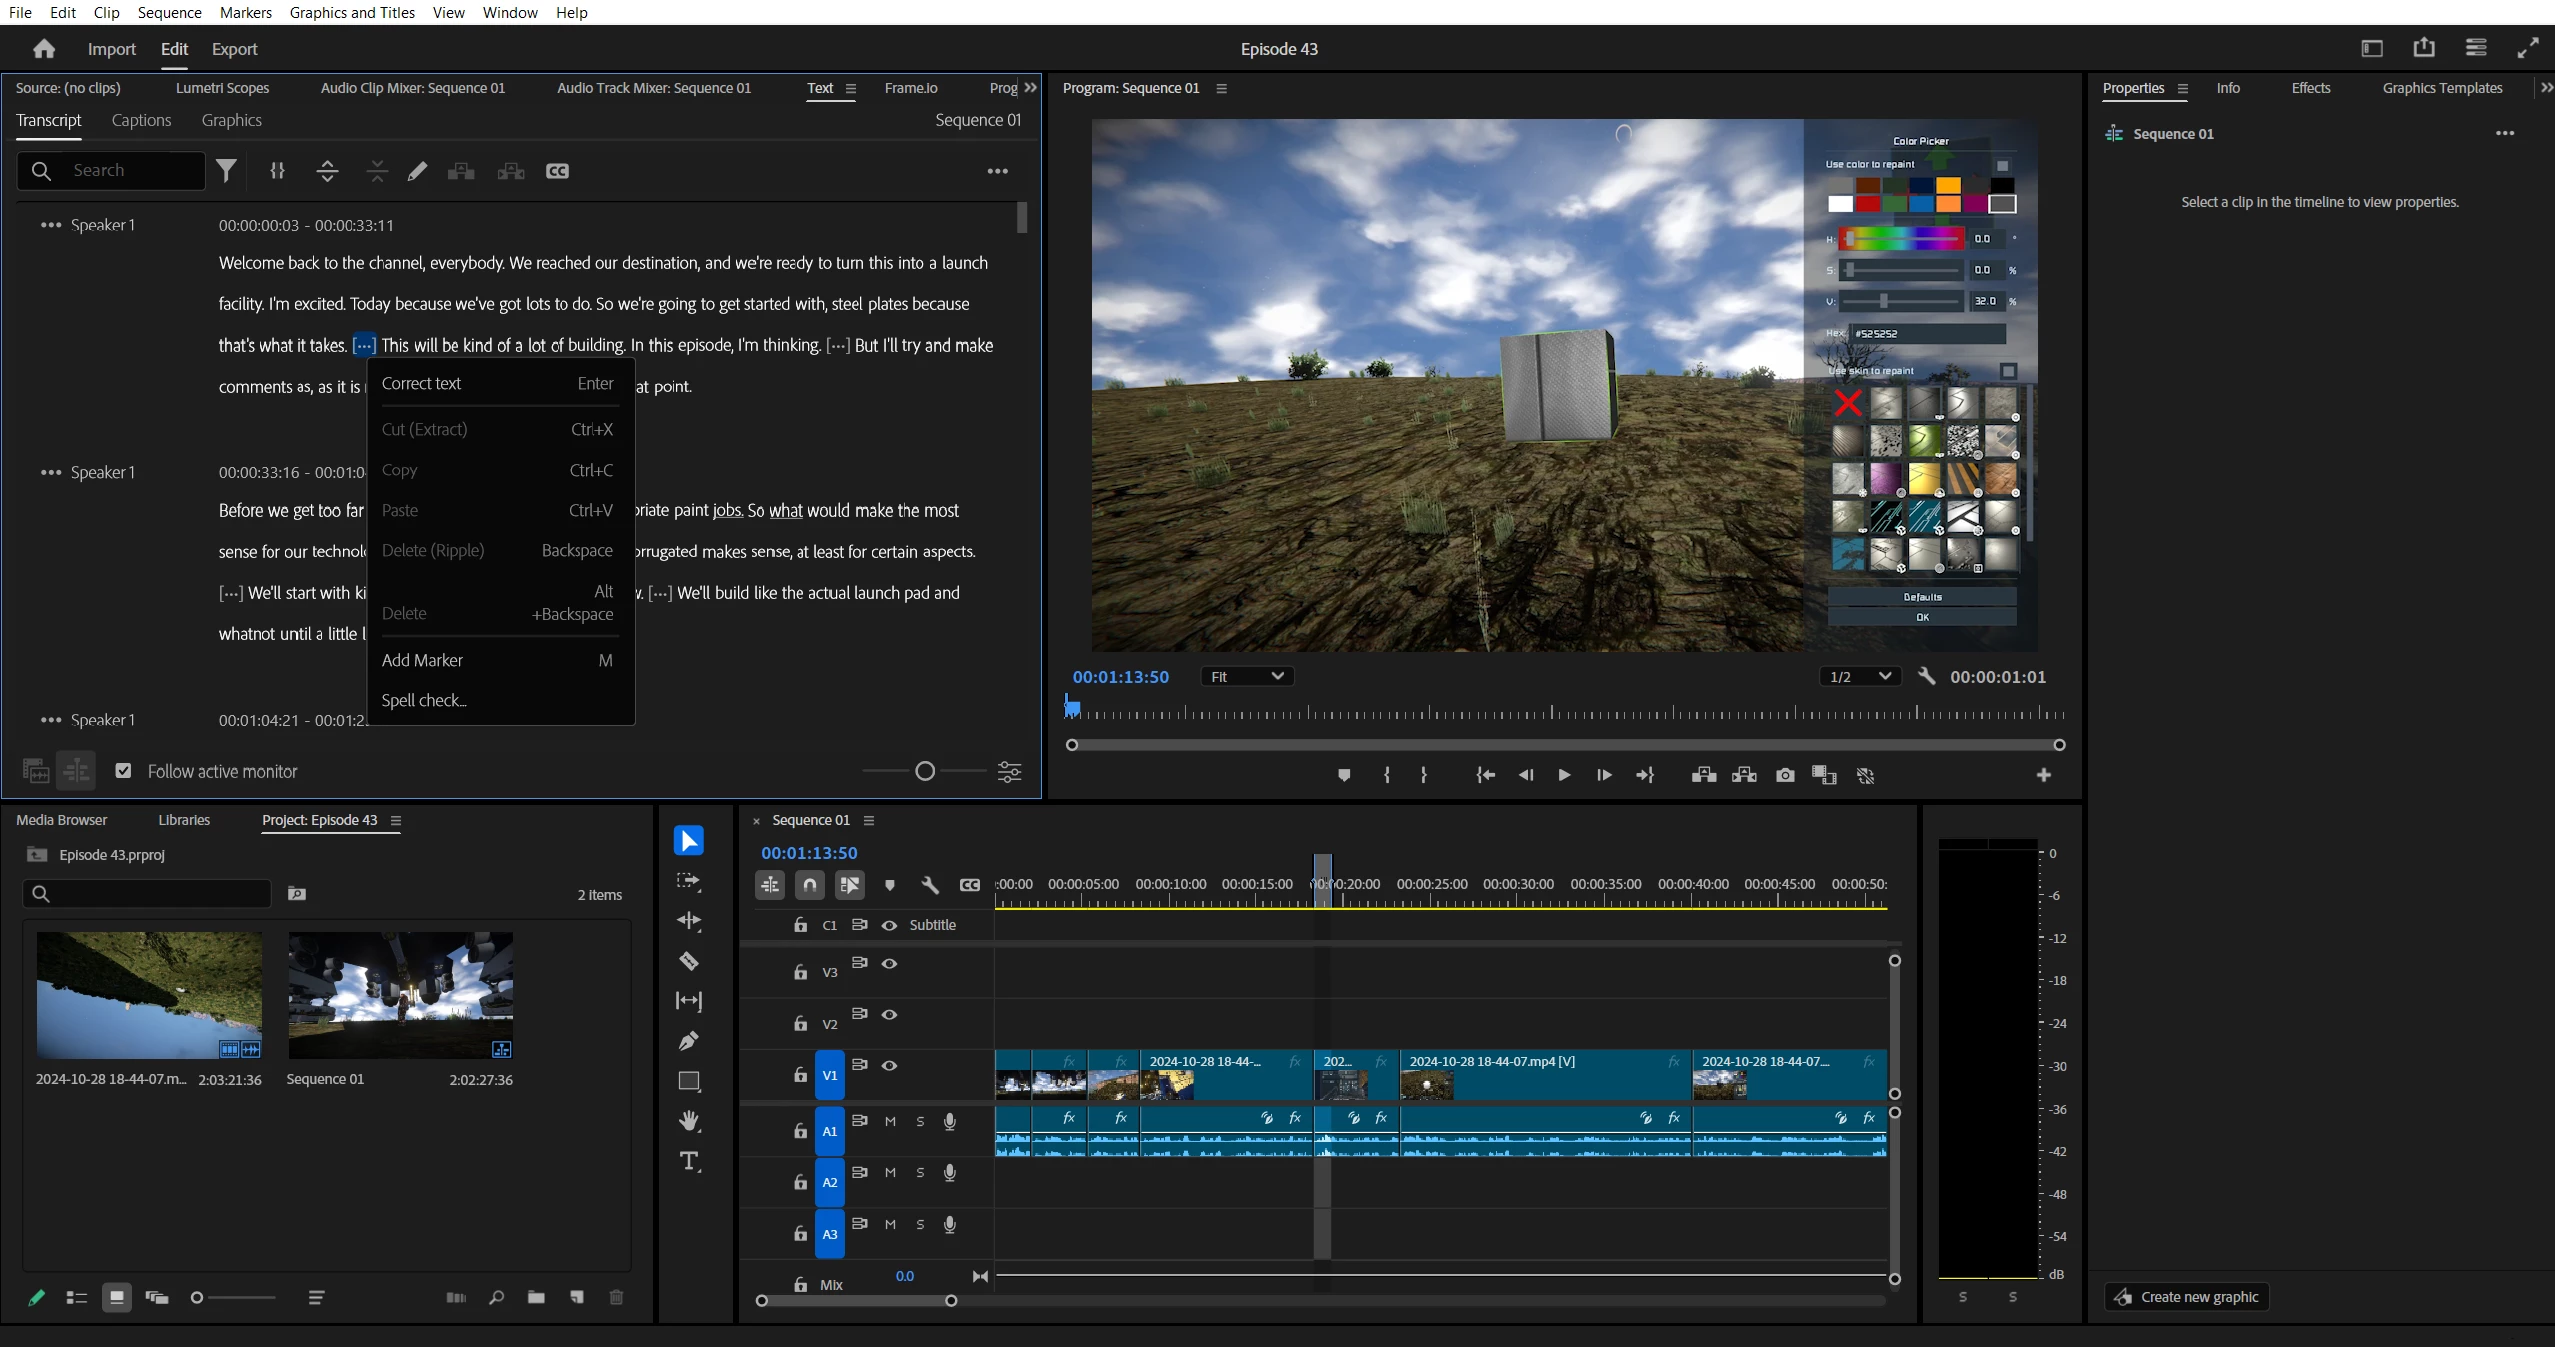2555x1347 pixels.
Task: Mute the A1 audio track
Action: (890, 1121)
